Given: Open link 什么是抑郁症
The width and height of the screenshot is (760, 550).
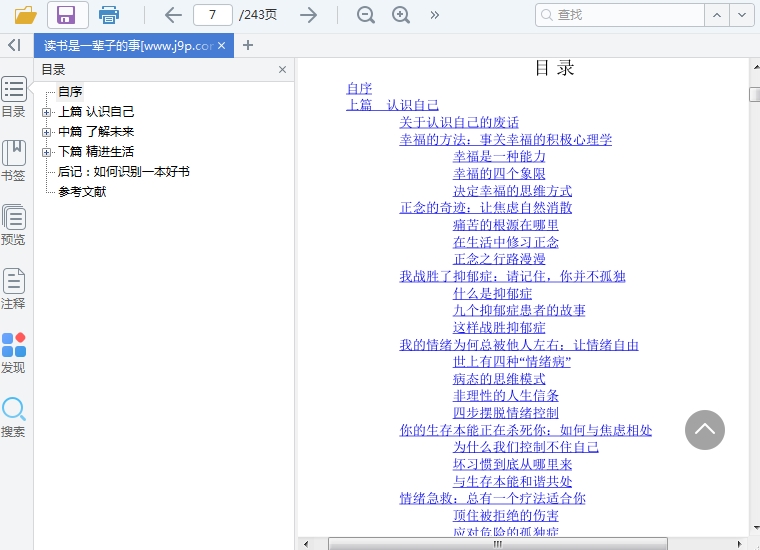Looking at the screenshot, I should pyautogui.click(x=492, y=293).
